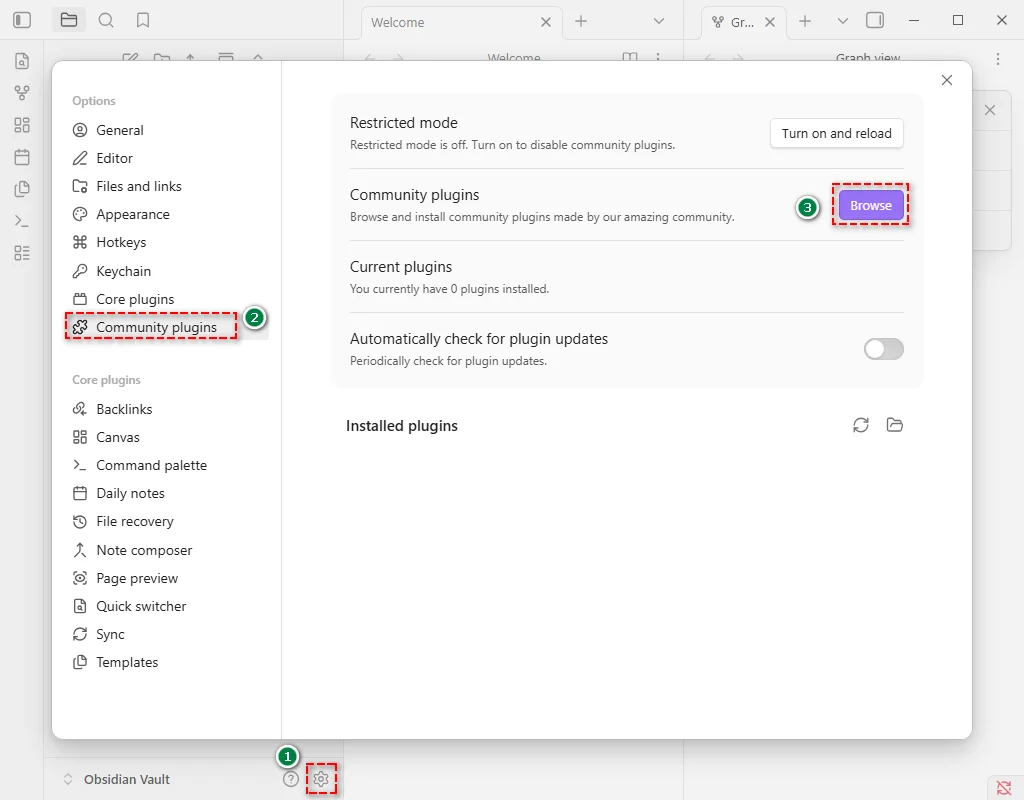
Task: Select Appearance in the settings options
Action: point(132,214)
